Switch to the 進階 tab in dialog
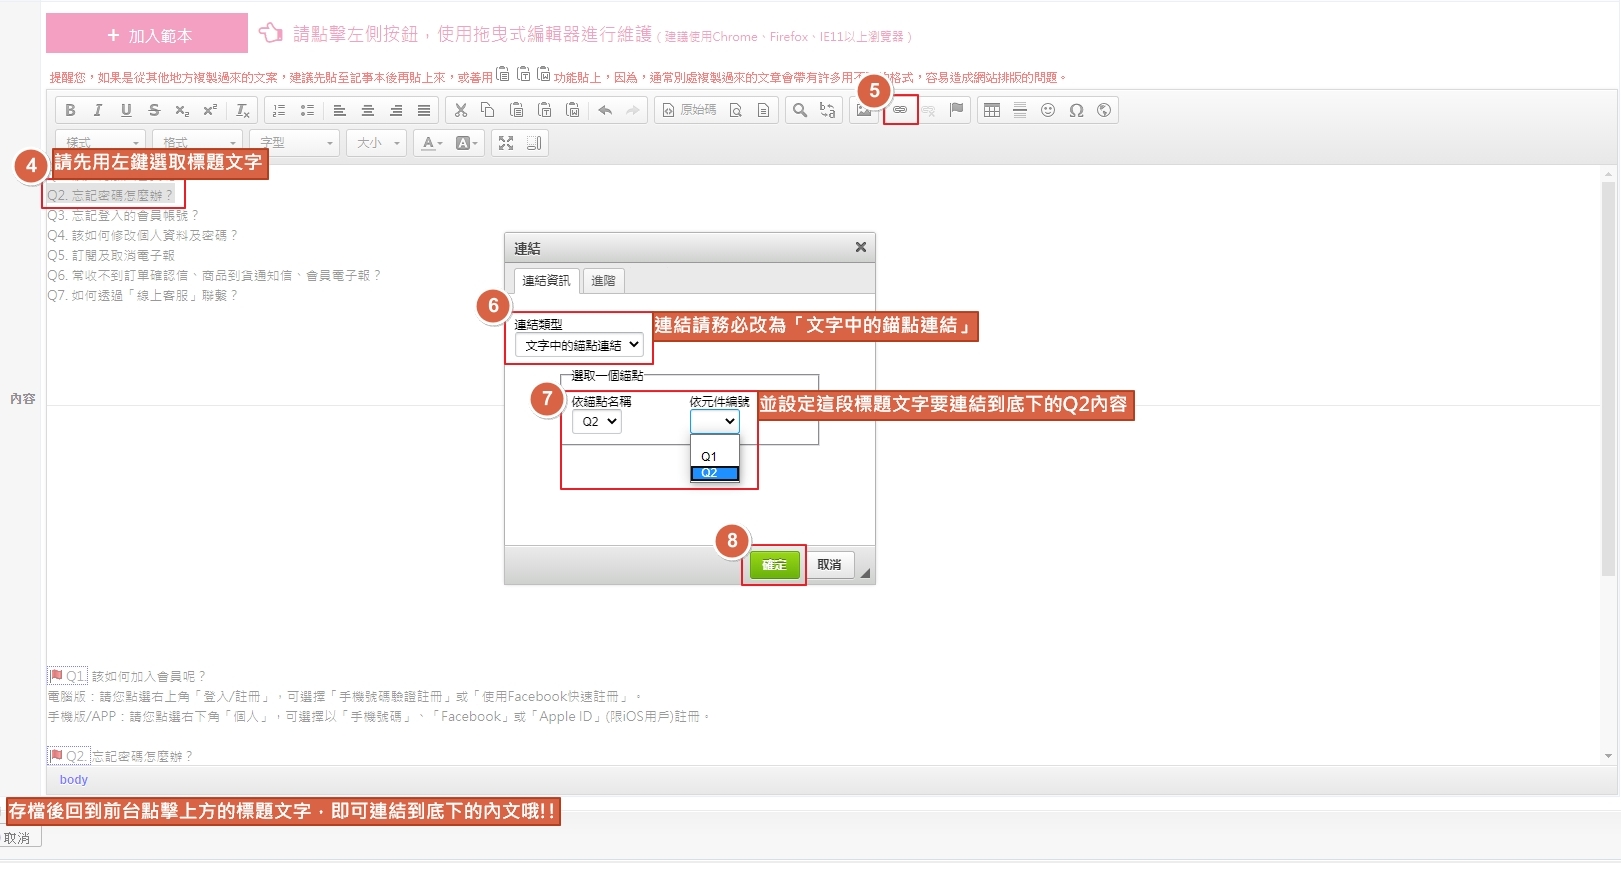The image size is (1621, 876). pos(603,281)
